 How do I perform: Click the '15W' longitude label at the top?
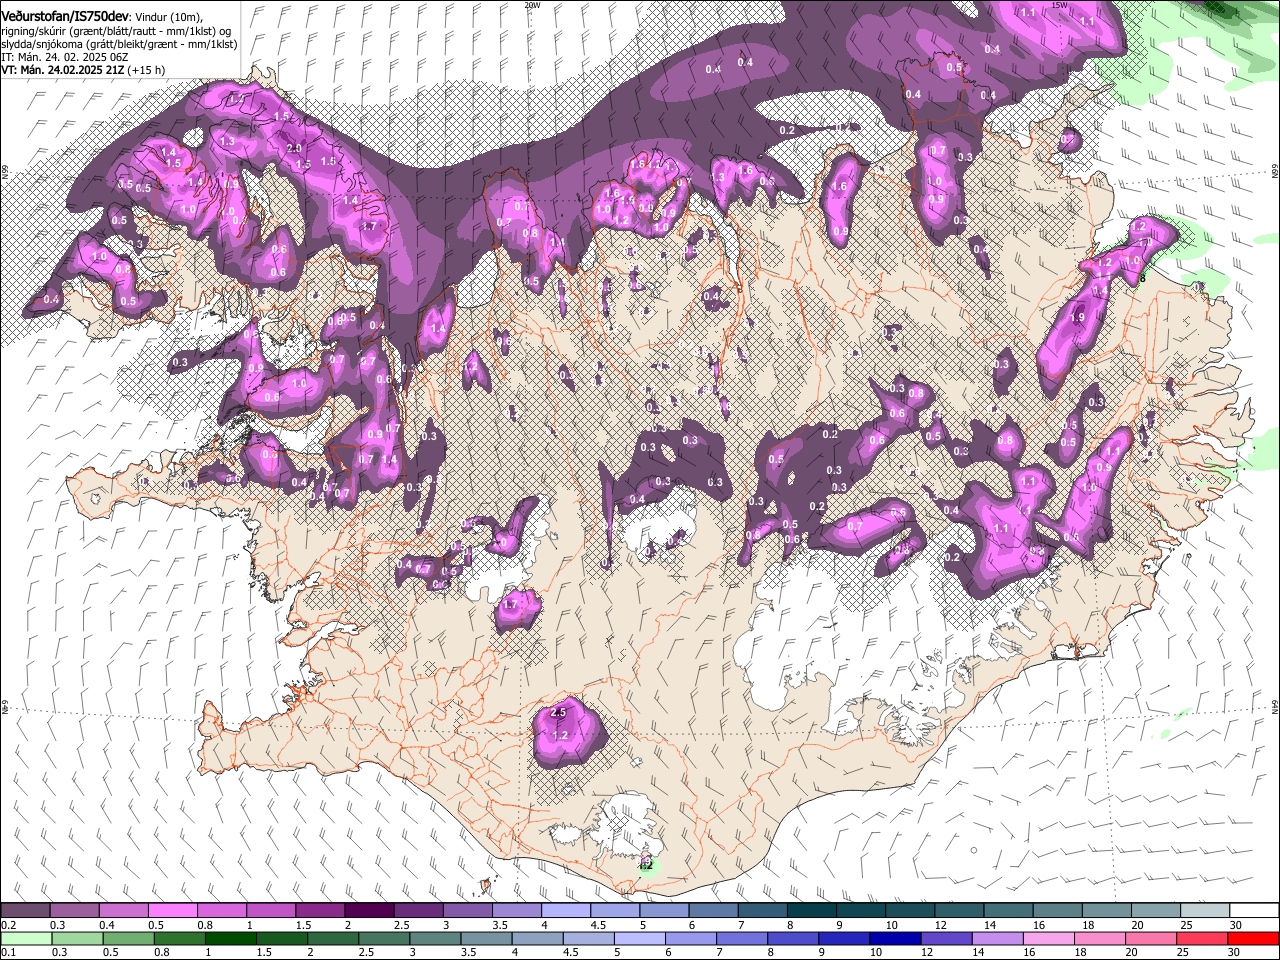click(x=1060, y=5)
